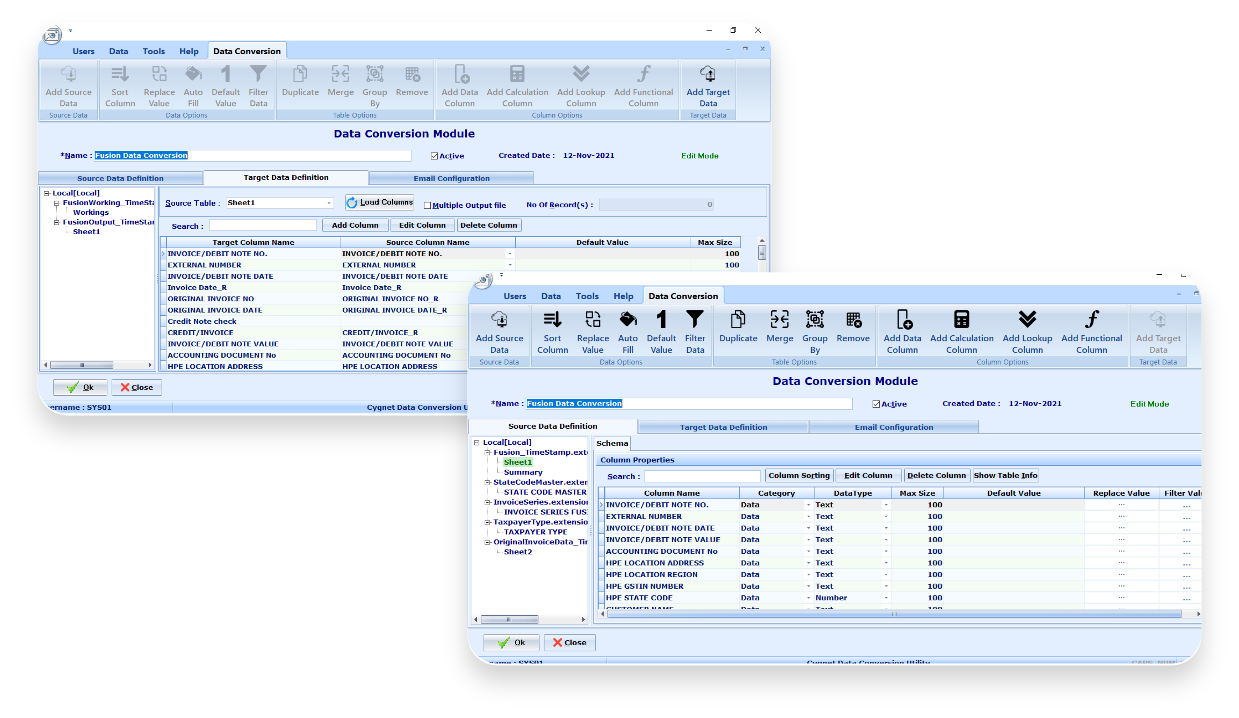Click Add Lookup Column in the back window
1239x718 pixels.
tap(581, 86)
